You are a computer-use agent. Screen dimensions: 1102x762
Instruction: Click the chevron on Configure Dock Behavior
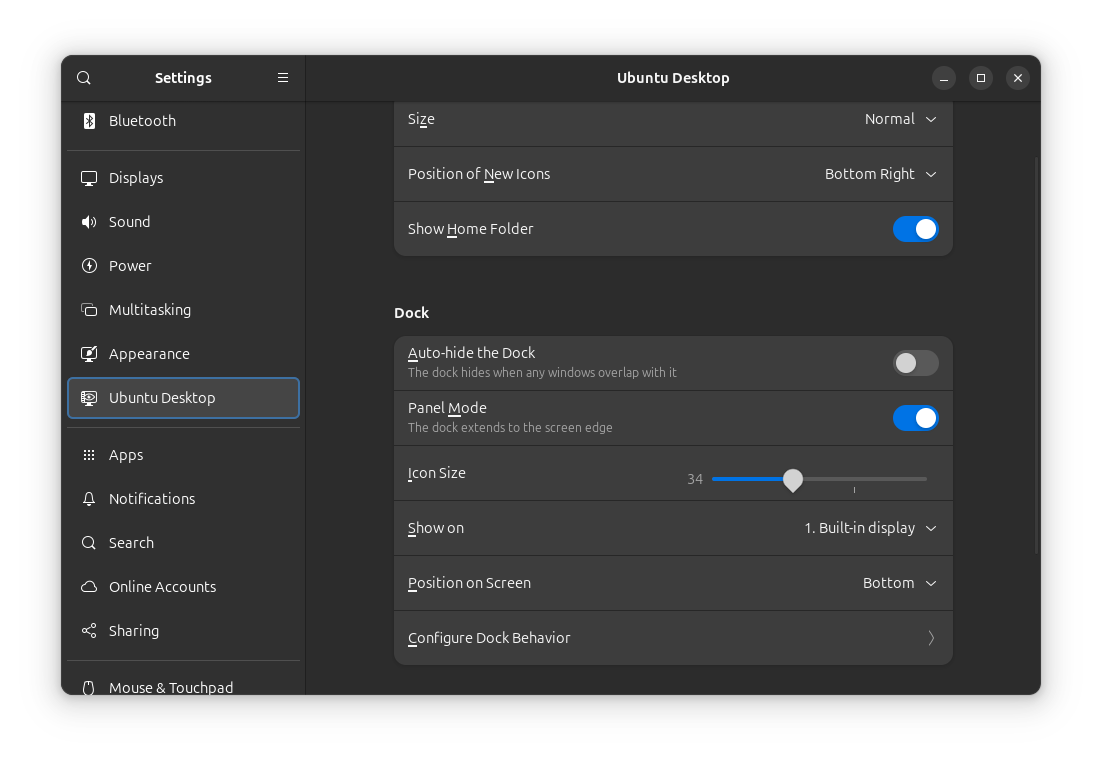[931, 638]
